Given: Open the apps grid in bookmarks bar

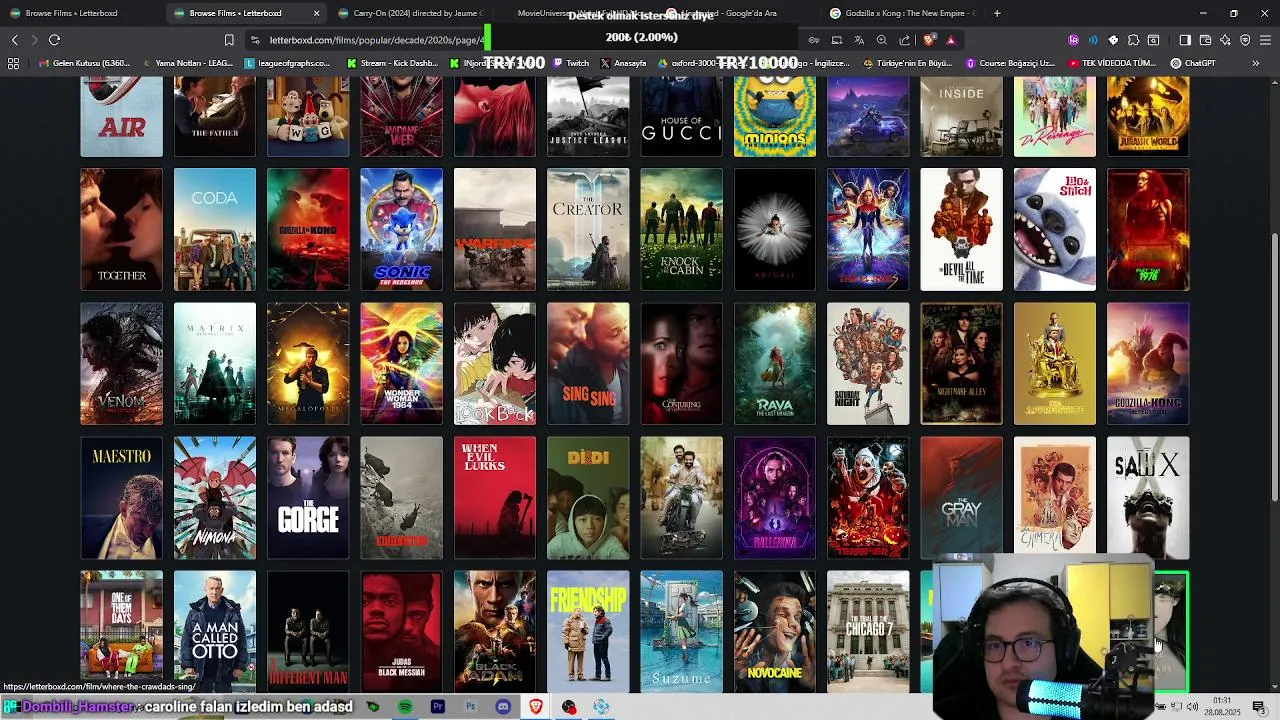Looking at the screenshot, I should click(x=14, y=63).
